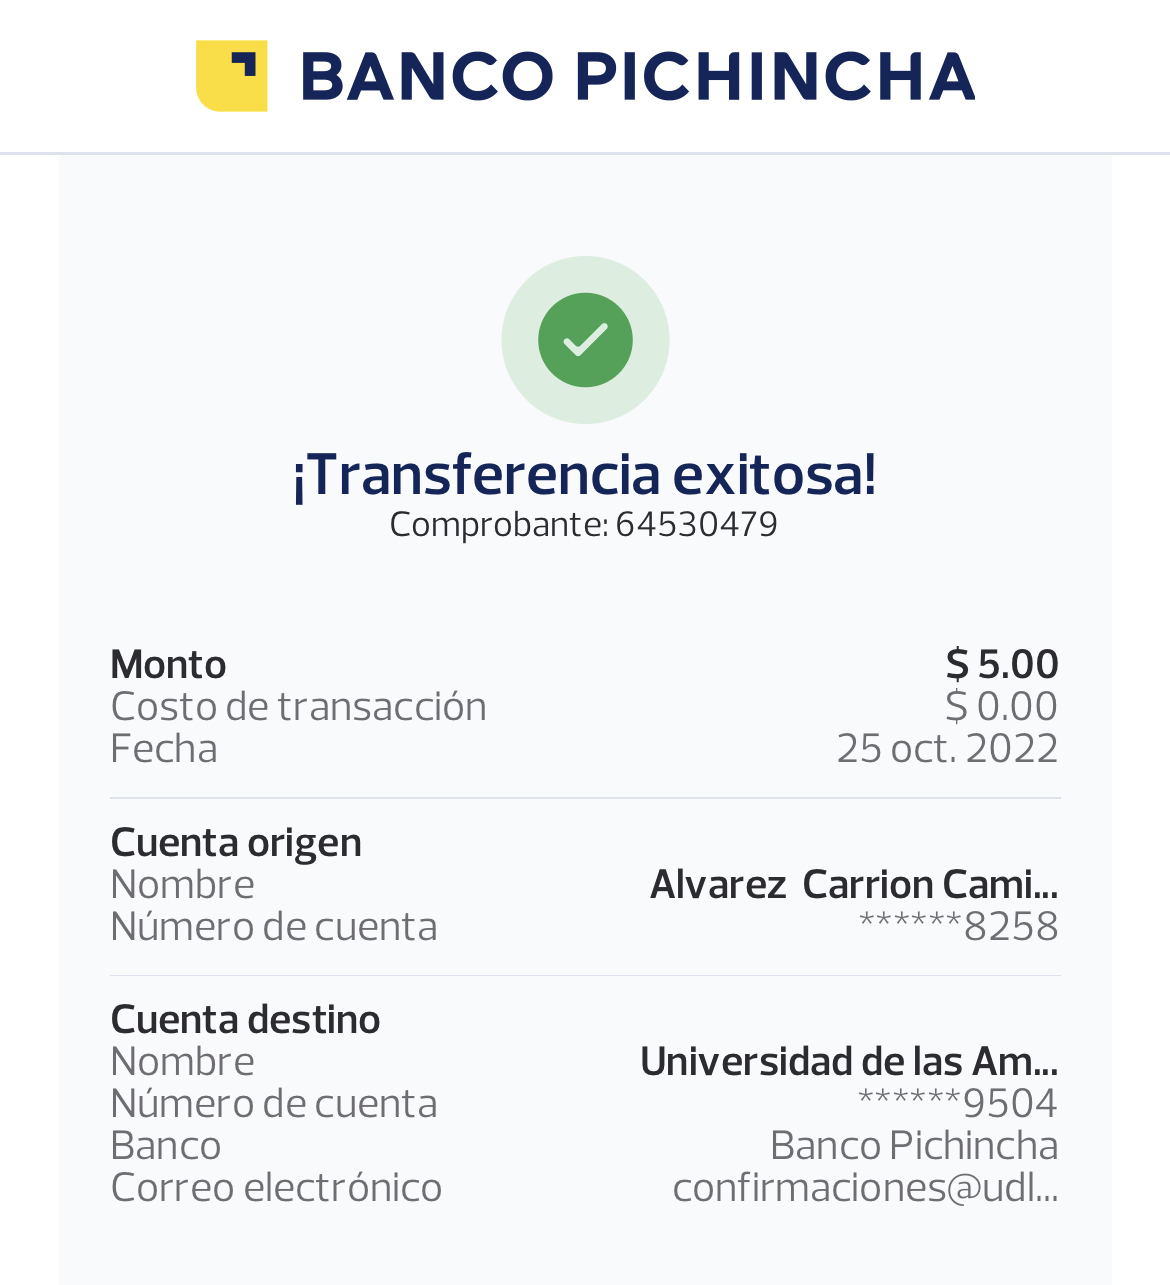Click the Cuenta origen section heading
This screenshot has height=1285, width=1170.
coord(236,843)
